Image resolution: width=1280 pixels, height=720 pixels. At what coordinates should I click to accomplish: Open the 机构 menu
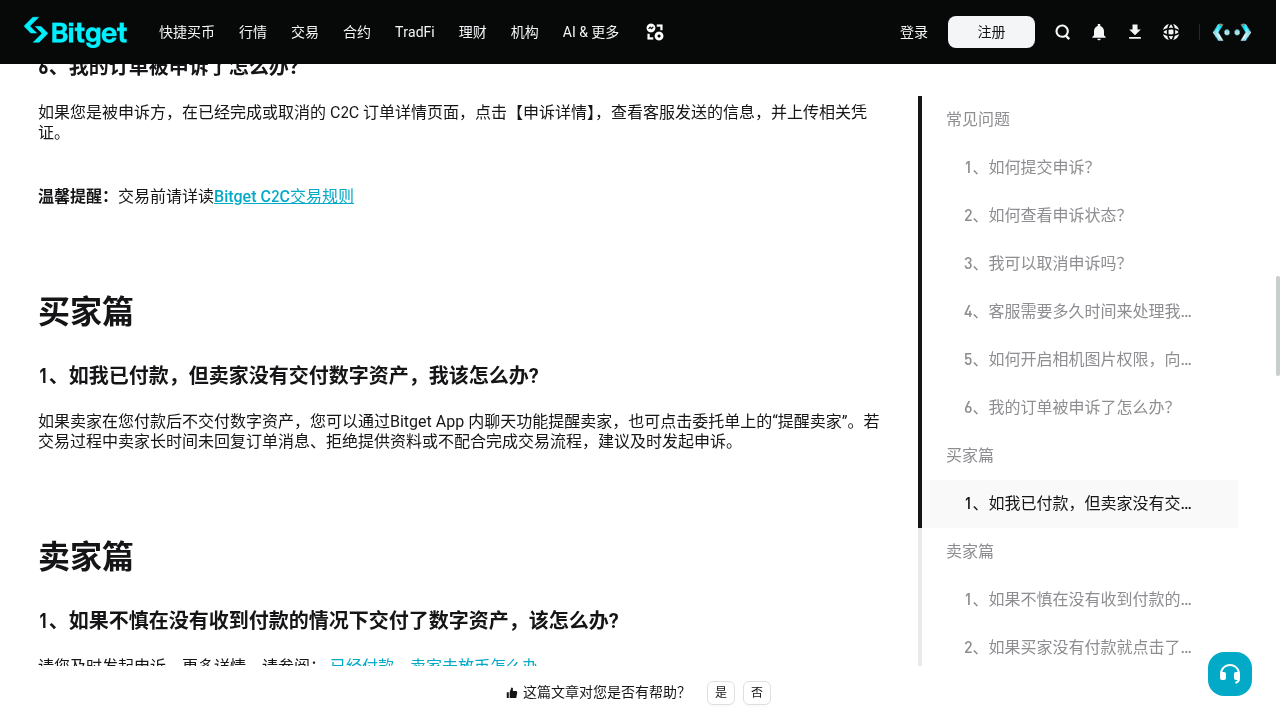525,32
